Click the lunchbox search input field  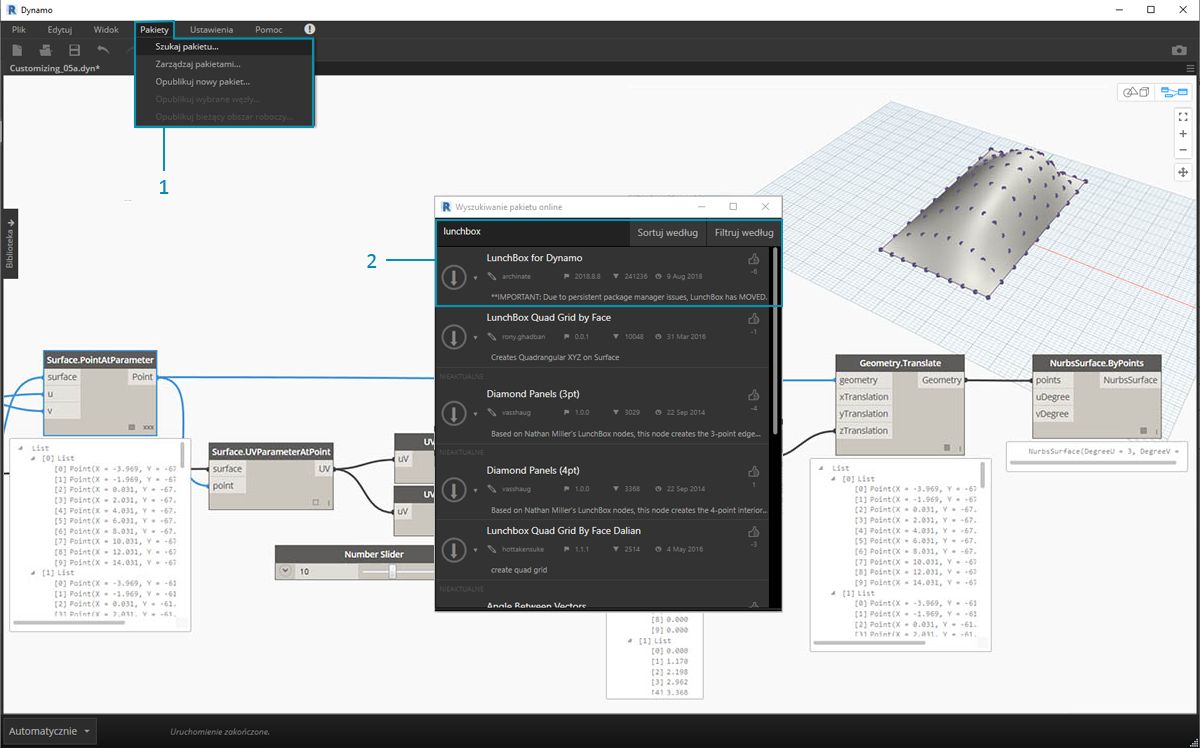pyautogui.click(x=533, y=232)
